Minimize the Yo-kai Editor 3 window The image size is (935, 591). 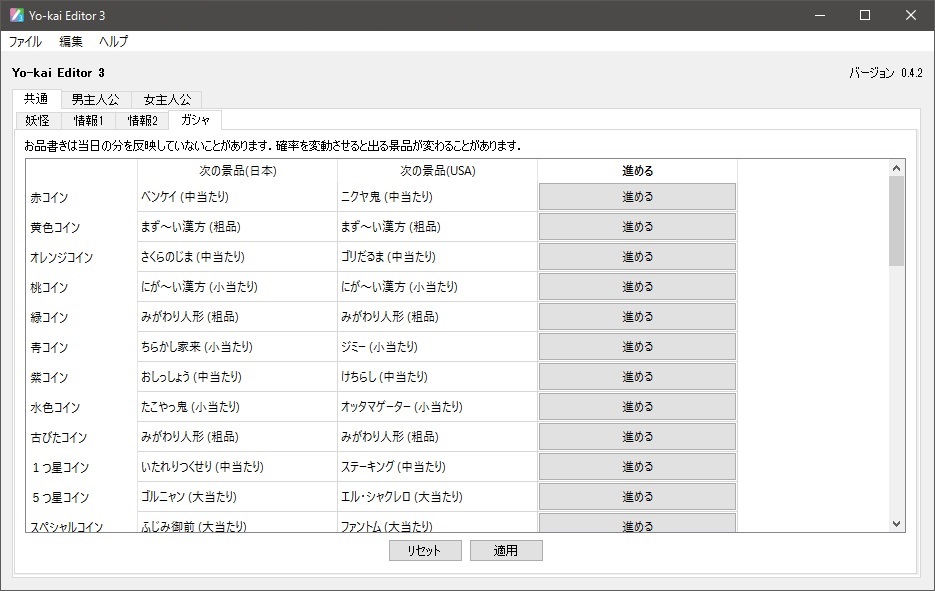coord(820,16)
